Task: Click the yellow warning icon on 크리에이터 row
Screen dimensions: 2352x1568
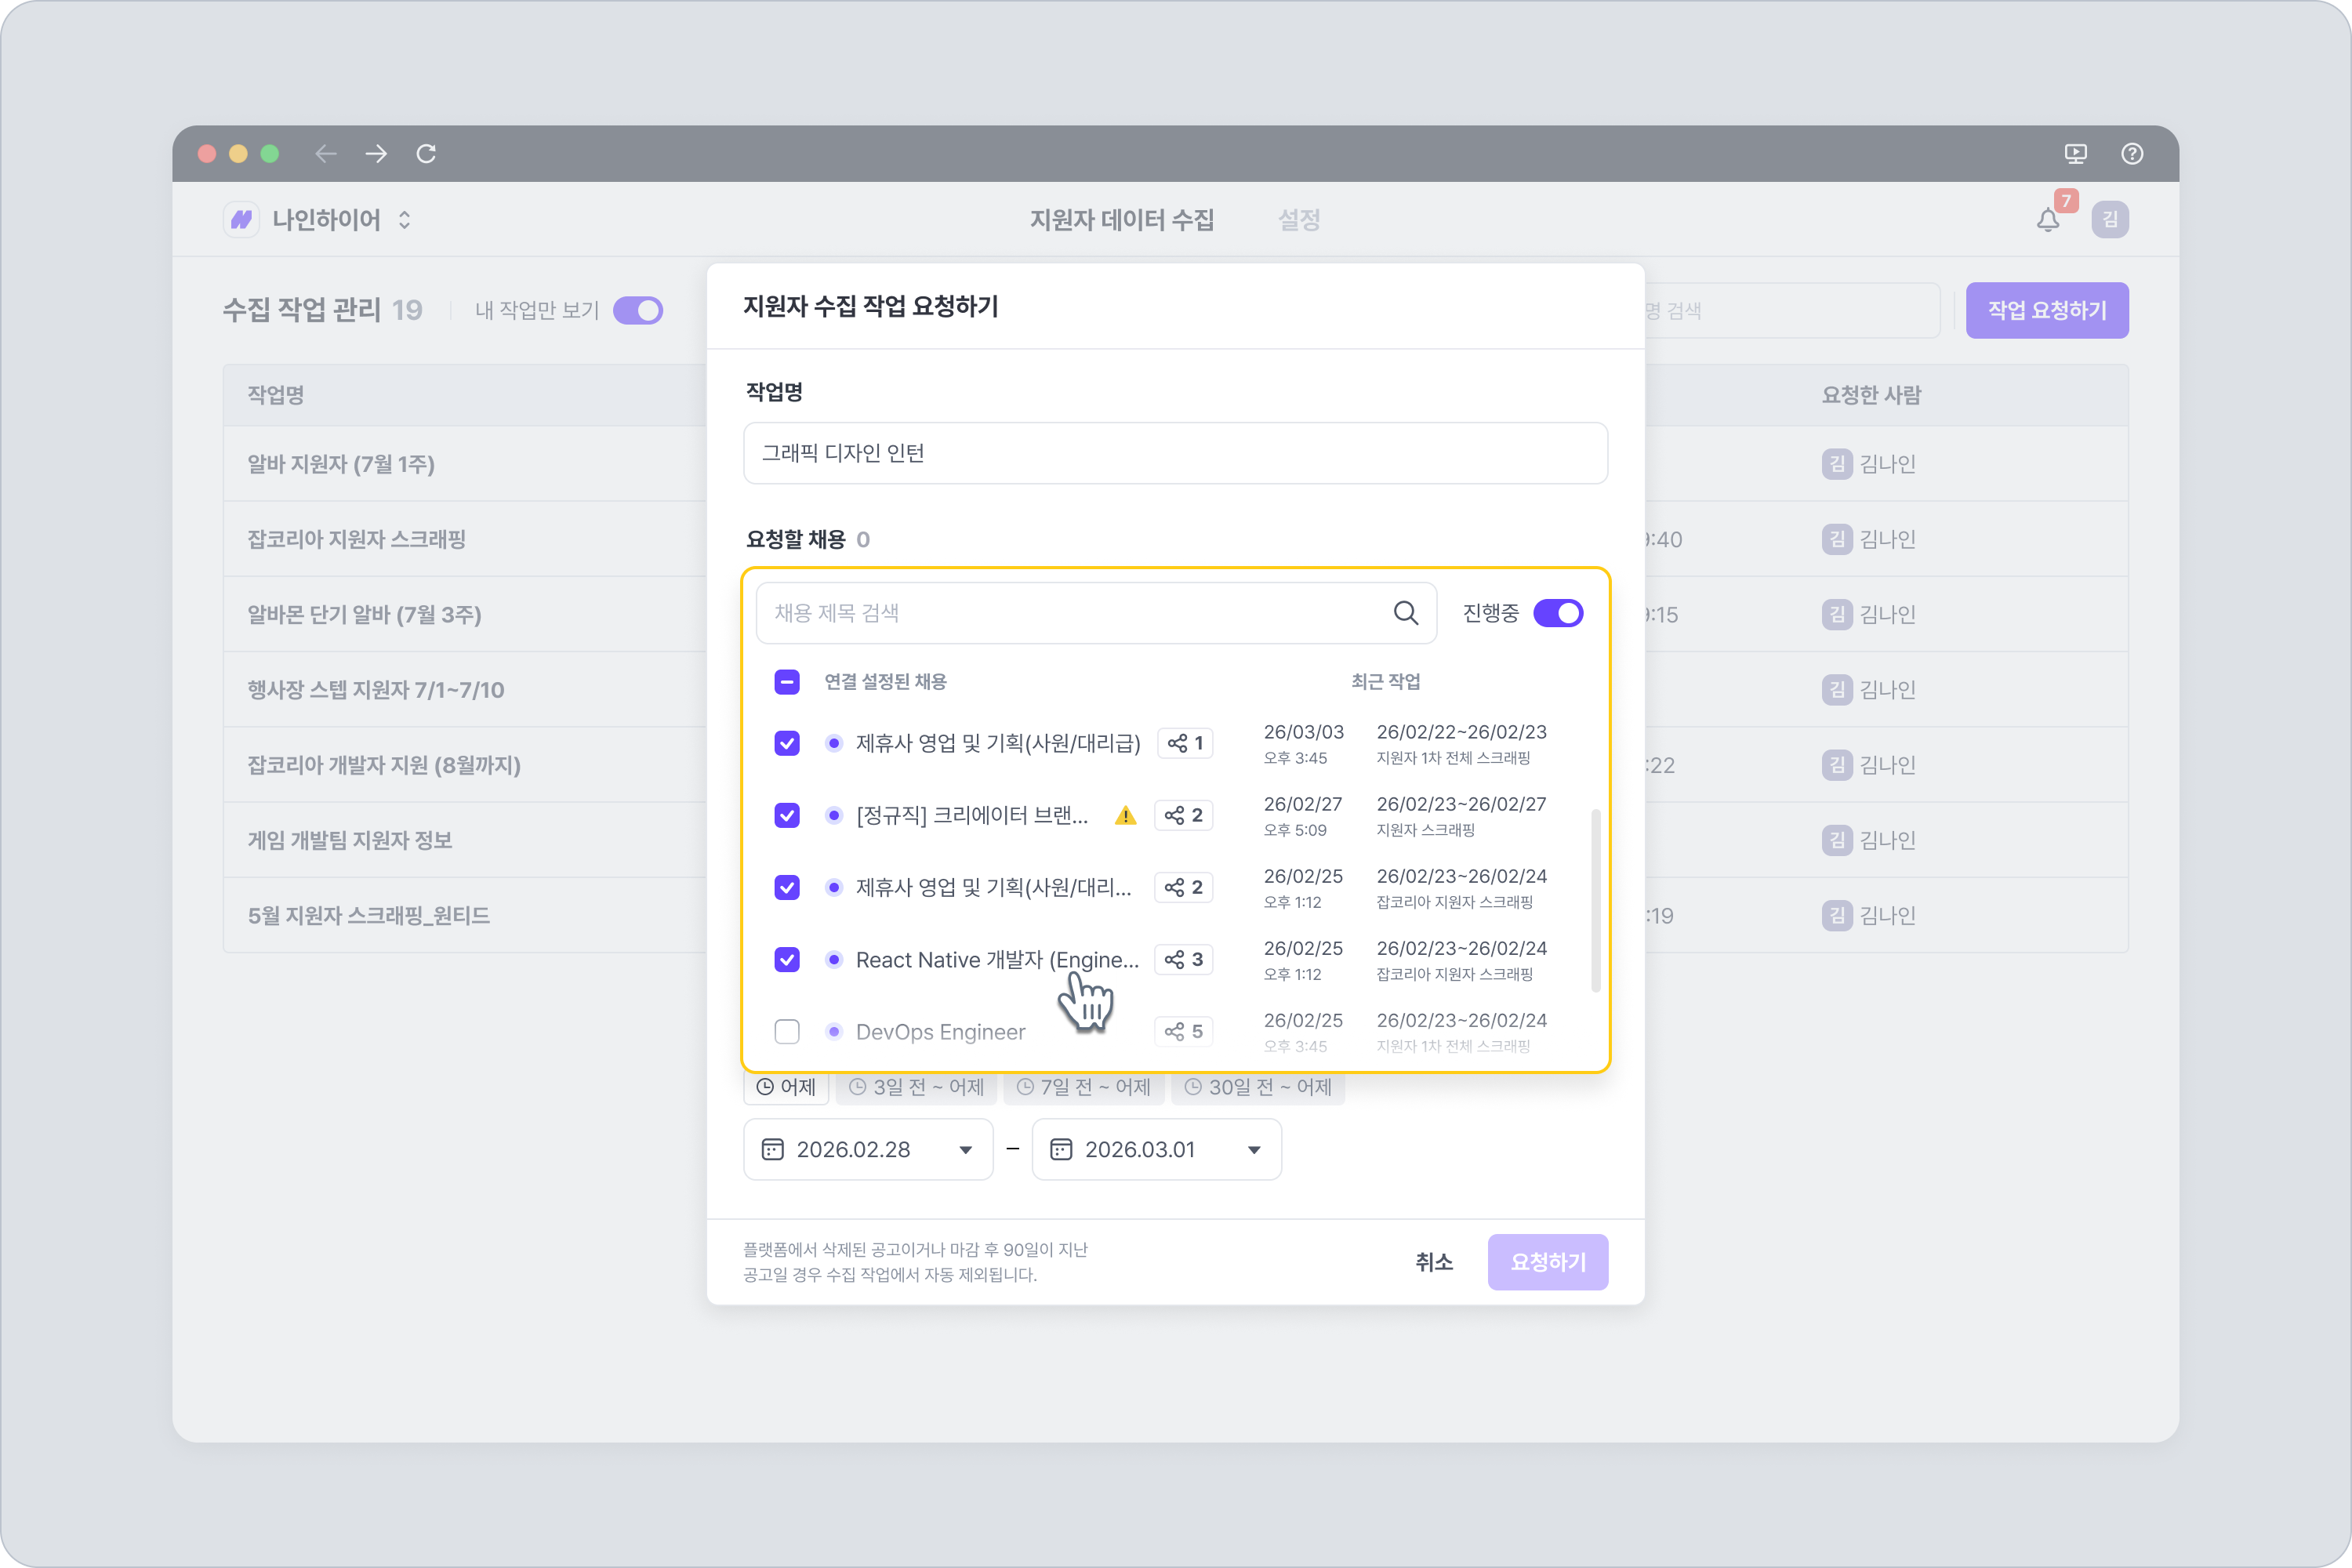Action: 1125,816
